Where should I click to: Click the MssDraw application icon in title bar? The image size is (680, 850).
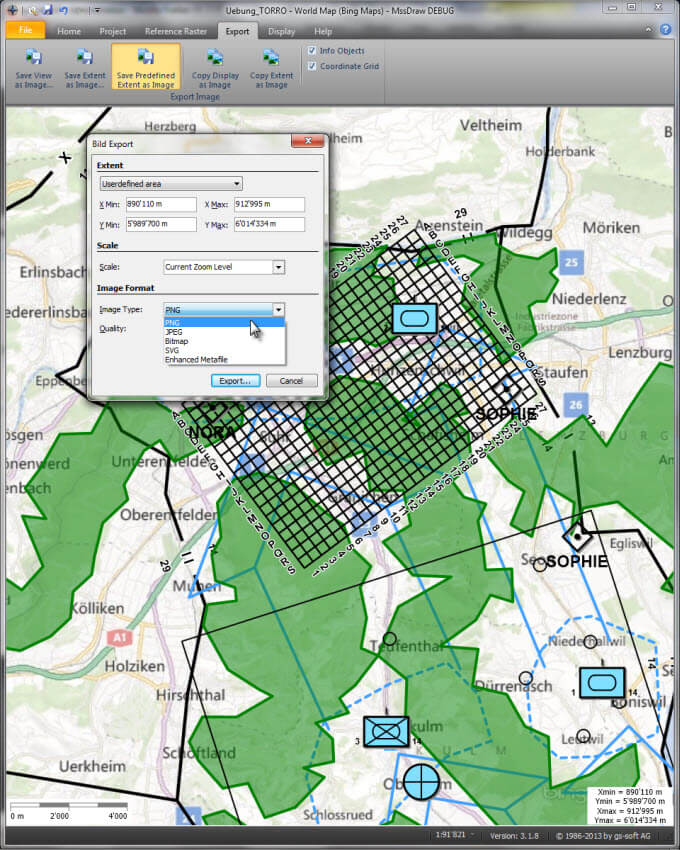coord(12,10)
